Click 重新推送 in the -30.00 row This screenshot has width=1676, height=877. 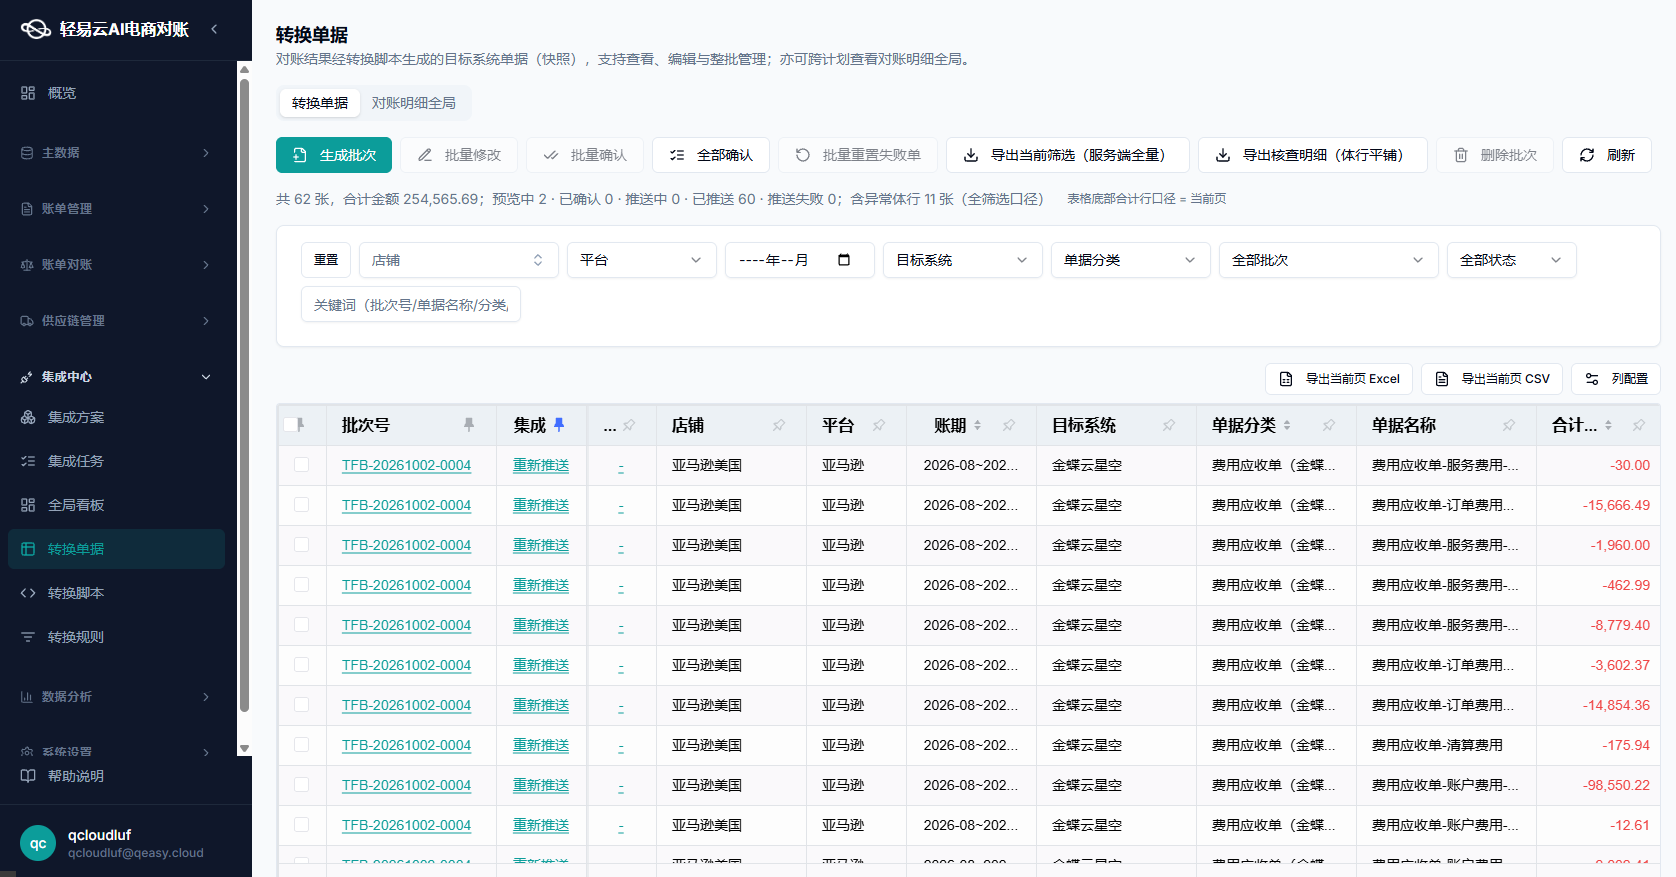541,465
